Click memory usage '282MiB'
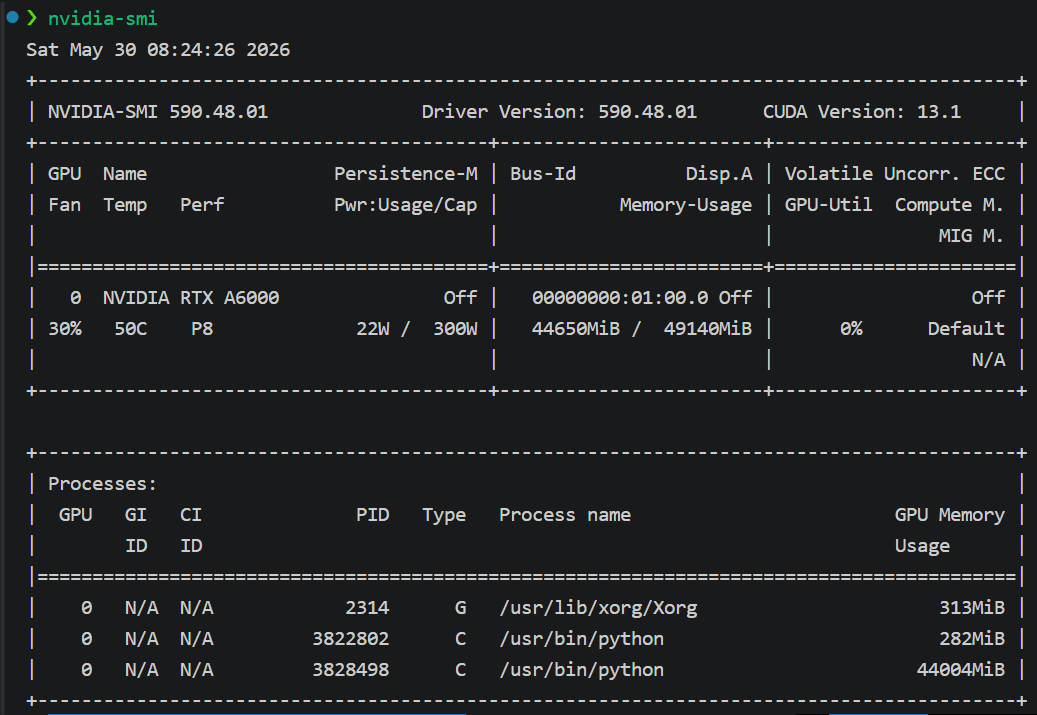Screen dimensions: 1037x715 [x=972, y=639]
